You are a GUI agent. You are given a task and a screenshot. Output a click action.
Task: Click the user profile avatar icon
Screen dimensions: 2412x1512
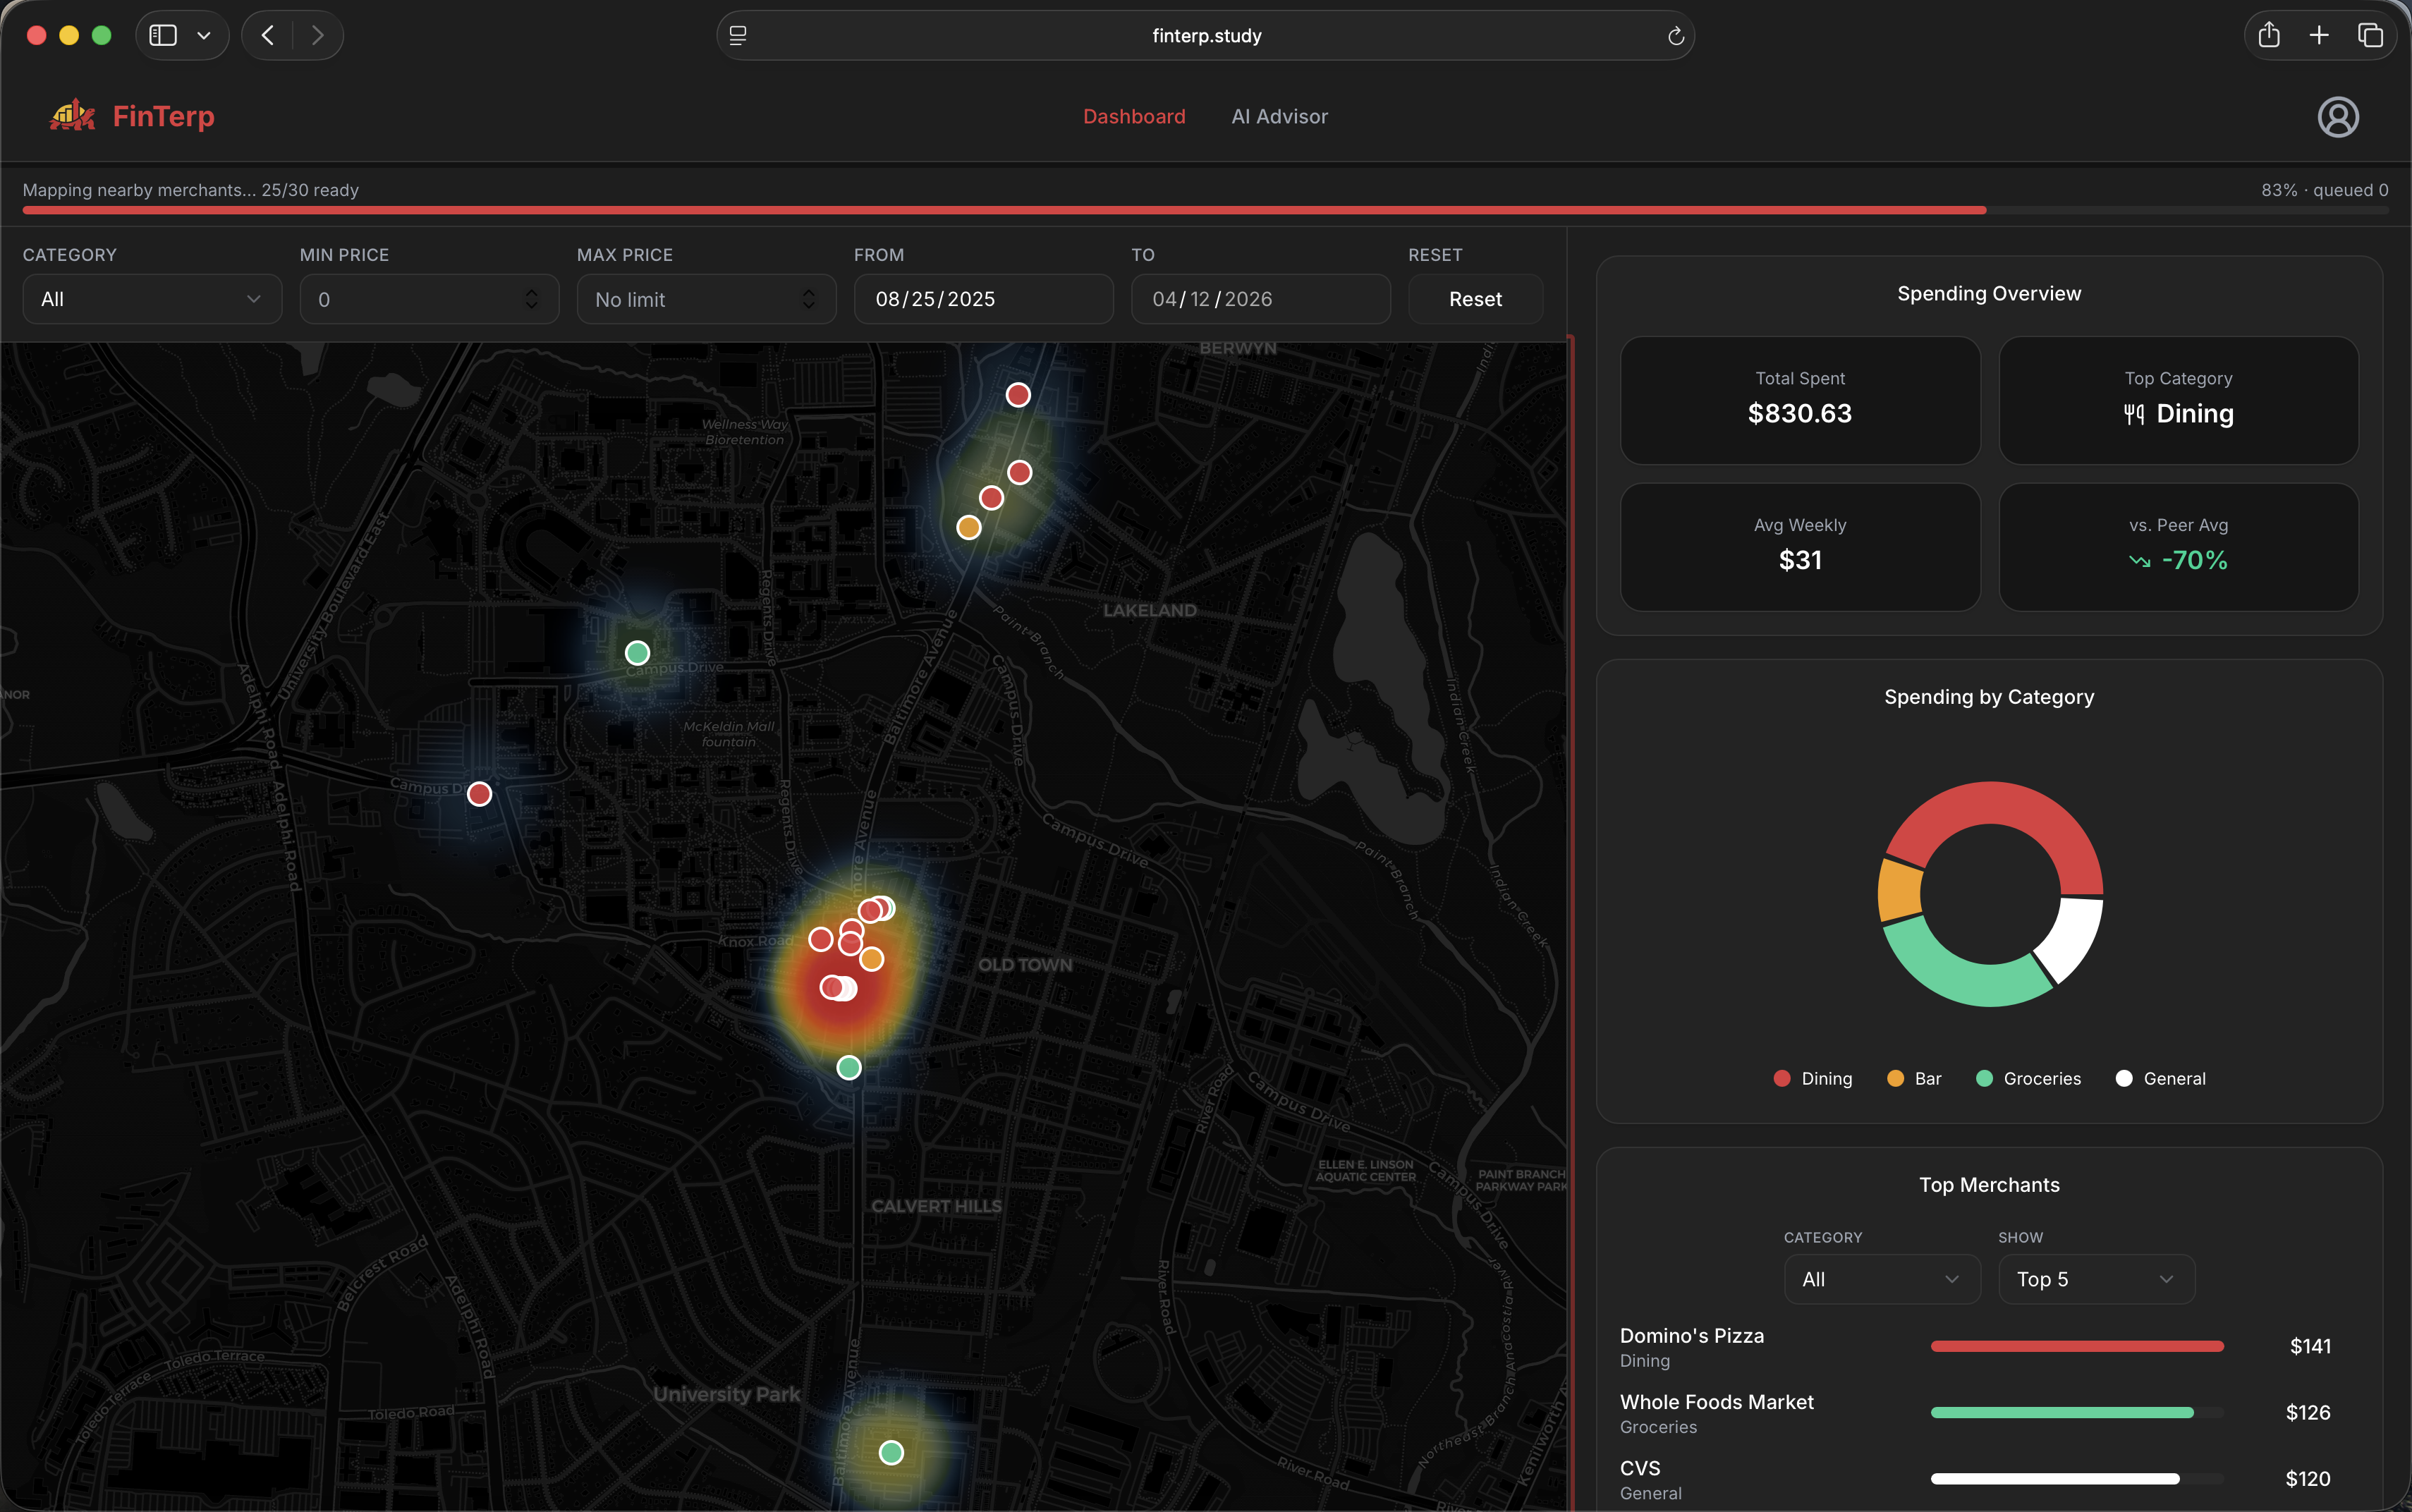click(2337, 117)
